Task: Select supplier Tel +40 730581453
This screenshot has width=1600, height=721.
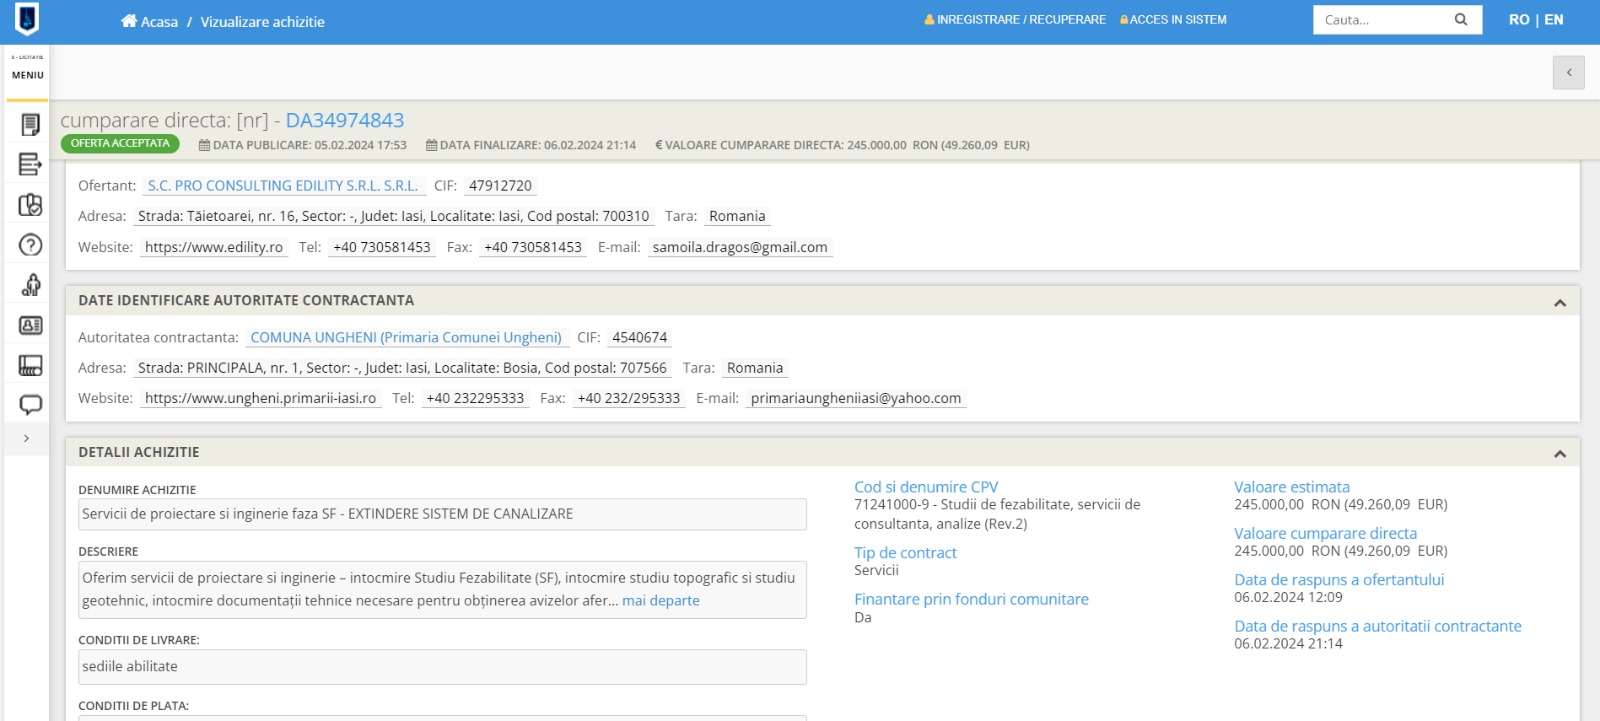Action: [x=382, y=247]
